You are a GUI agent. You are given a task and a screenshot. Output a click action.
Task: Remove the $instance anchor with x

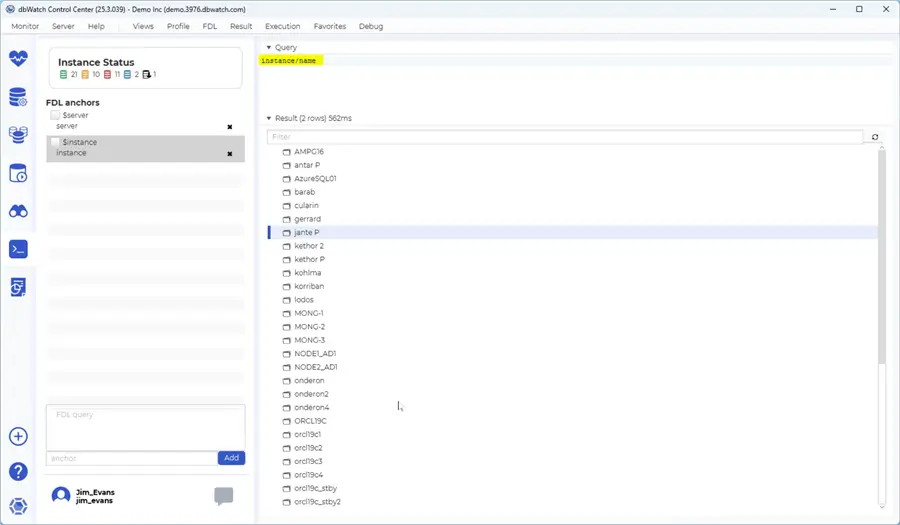[230, 154]
